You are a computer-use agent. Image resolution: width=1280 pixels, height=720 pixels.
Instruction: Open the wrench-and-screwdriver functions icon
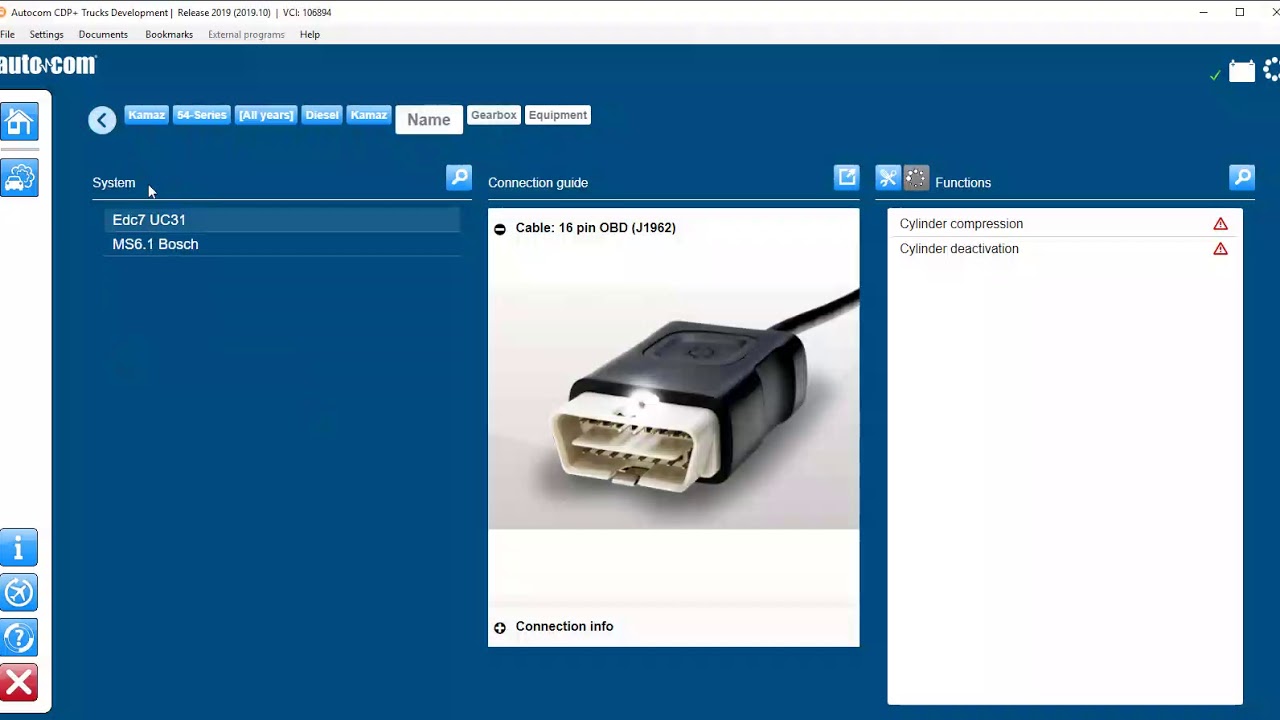[888, 178]
